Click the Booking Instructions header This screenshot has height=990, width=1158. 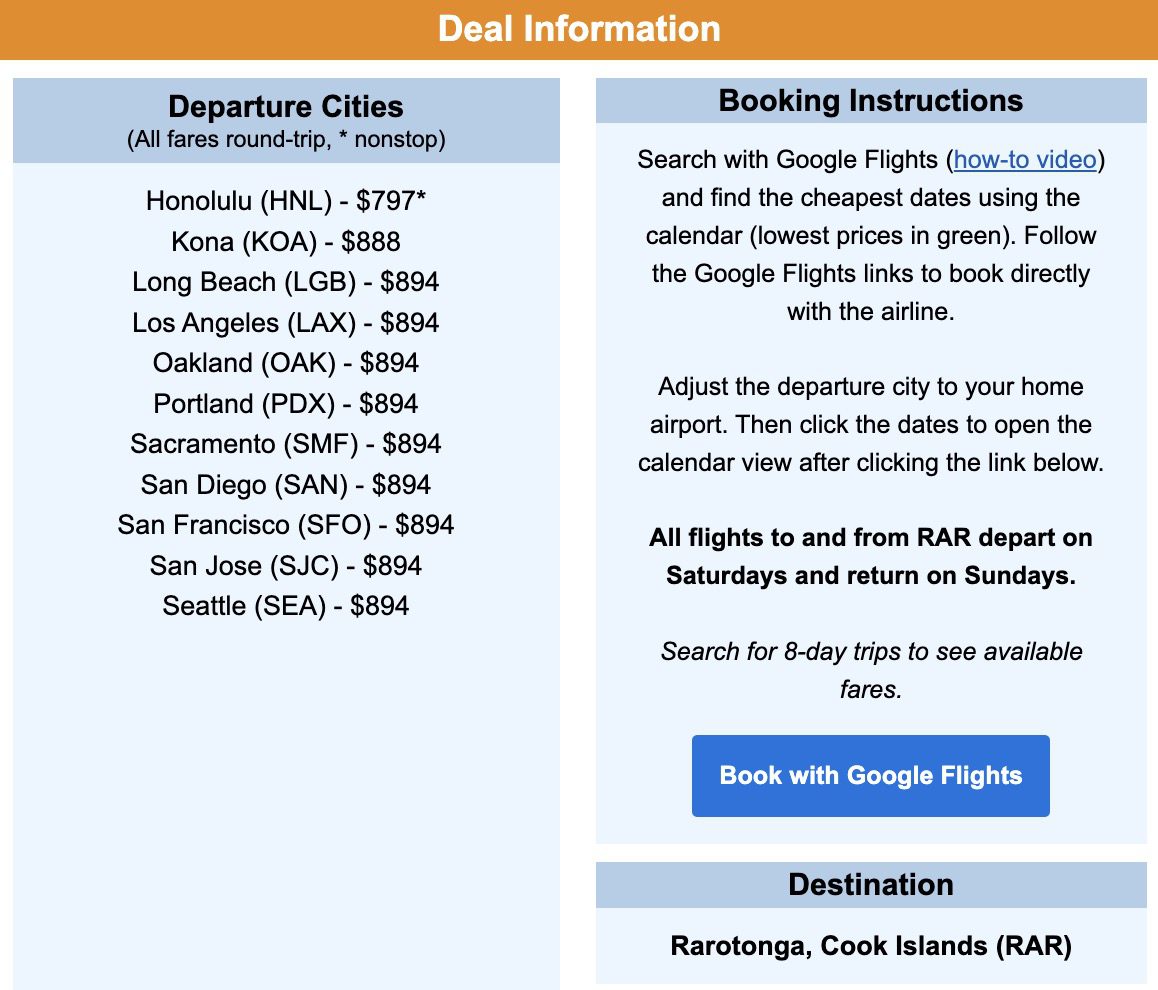click(x=870, y=100)
